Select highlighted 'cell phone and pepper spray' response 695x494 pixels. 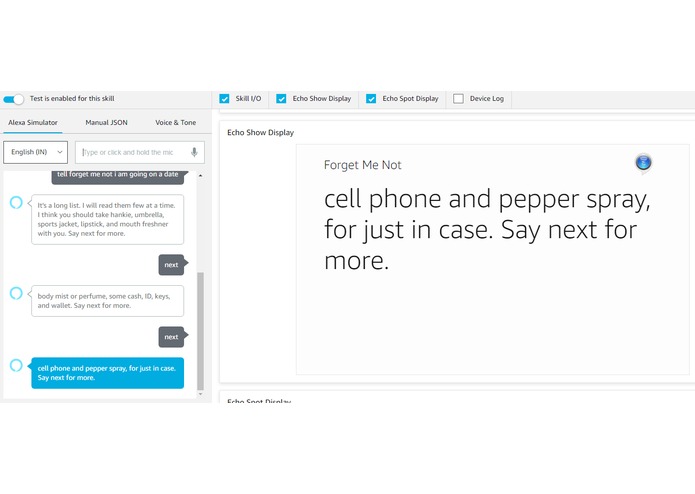click(107, 373)
